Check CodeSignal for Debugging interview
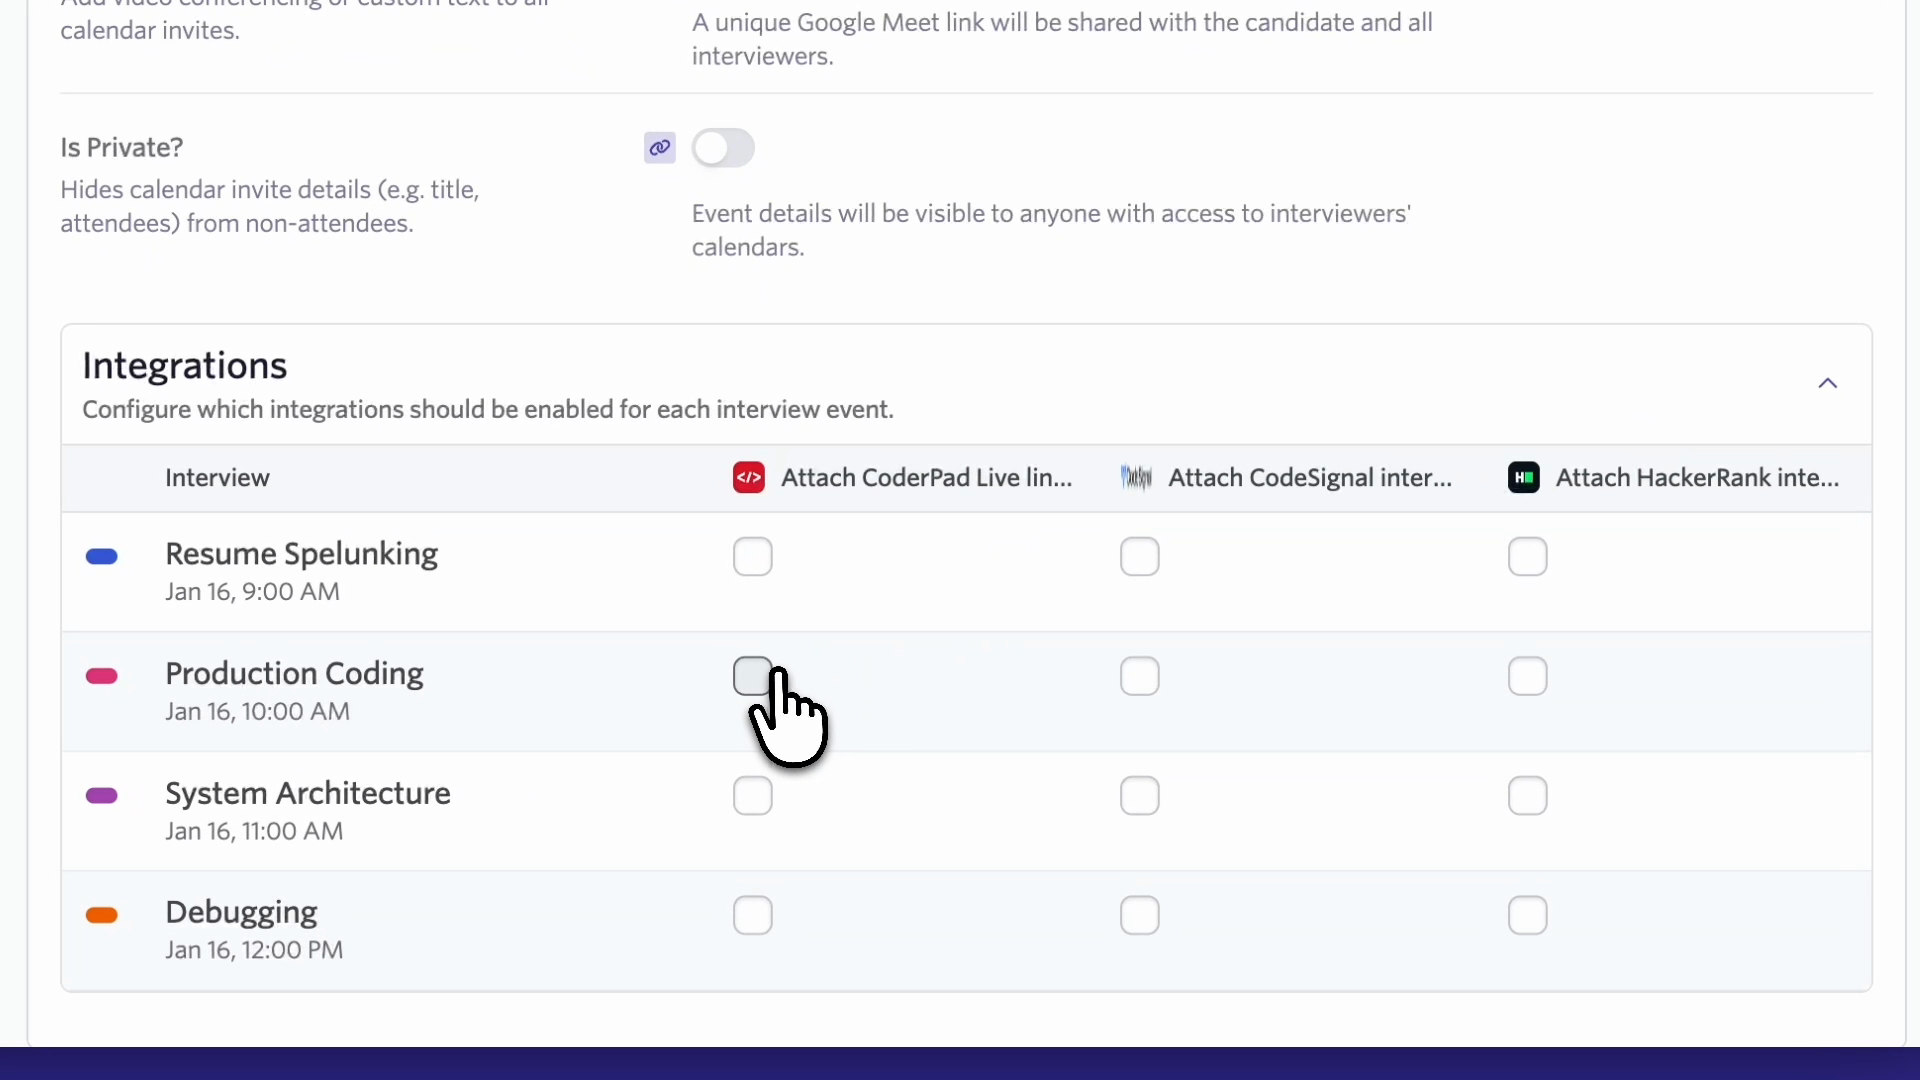This screenshot has width=1920, height=1080. pyautogui.click(x=1140, y=915)
